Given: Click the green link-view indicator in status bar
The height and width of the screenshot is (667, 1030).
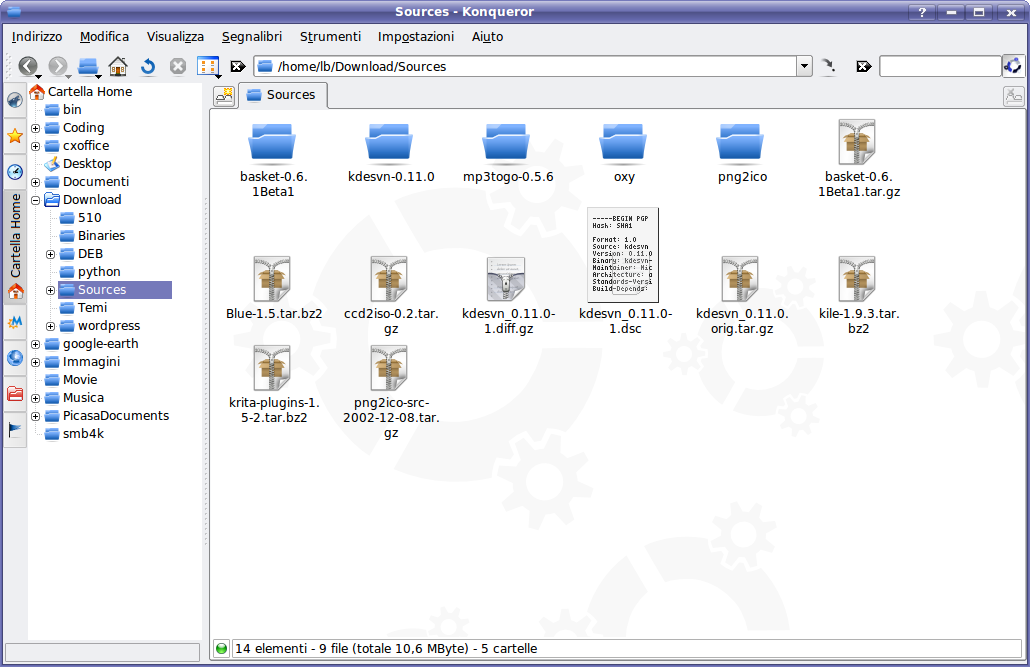Looking at the screenshot, I should pos(221,649).
